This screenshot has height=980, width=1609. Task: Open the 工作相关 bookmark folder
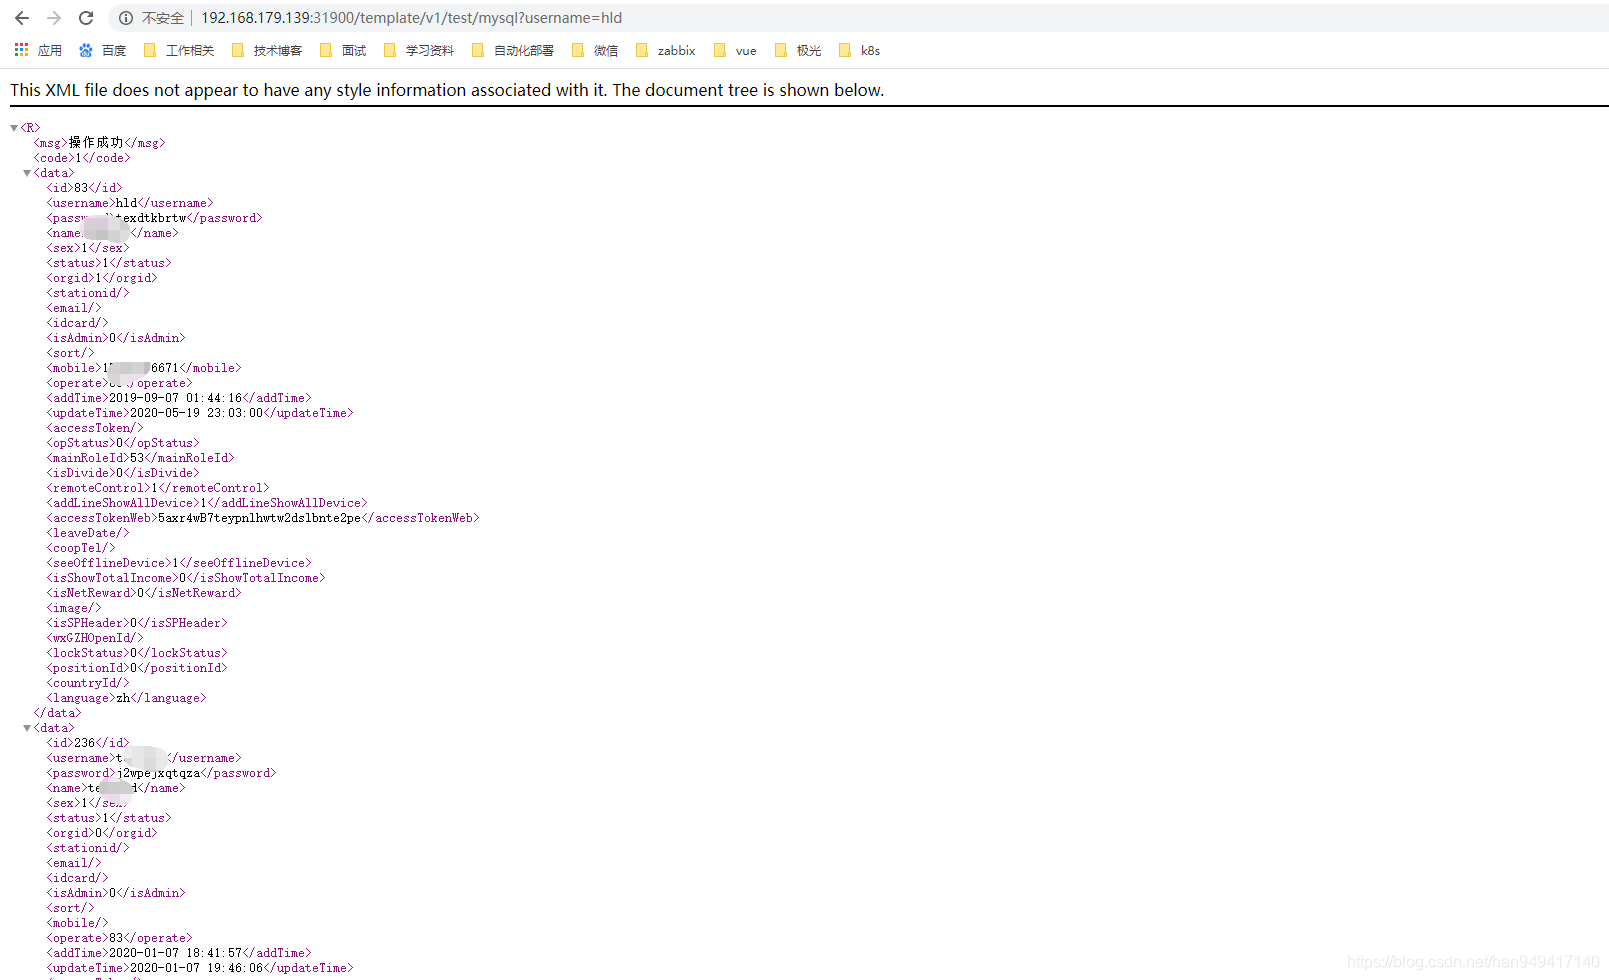[179, 50]
